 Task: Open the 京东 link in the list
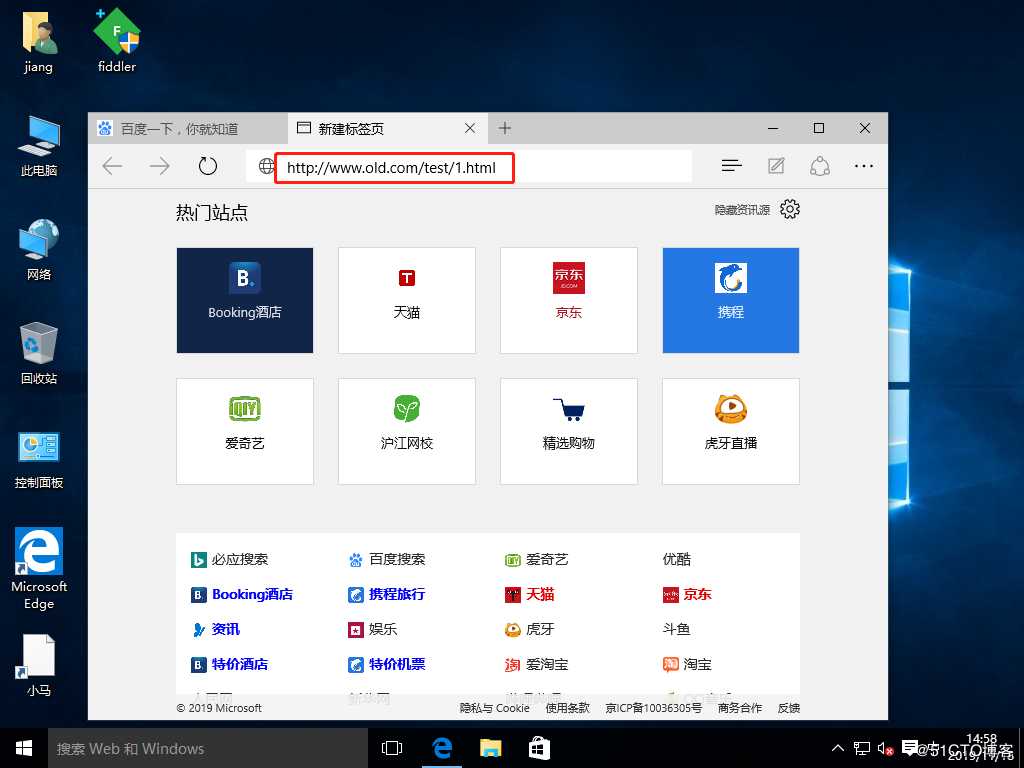pyautogui.click(x=687, y=594)
